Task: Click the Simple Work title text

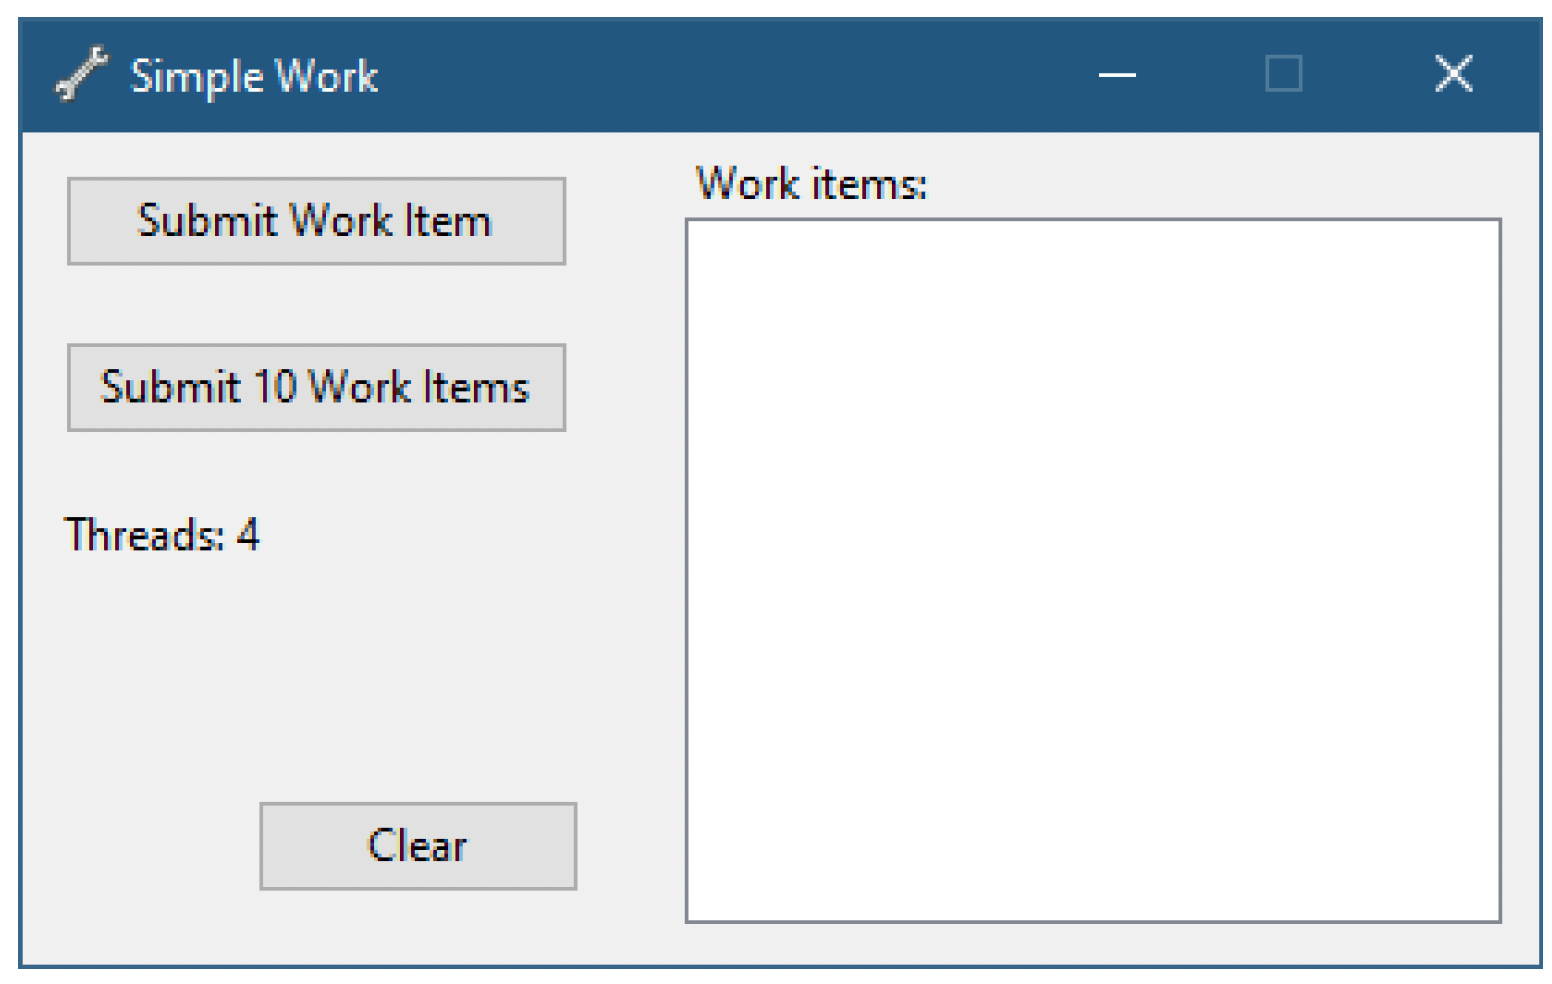Action: 254,76
